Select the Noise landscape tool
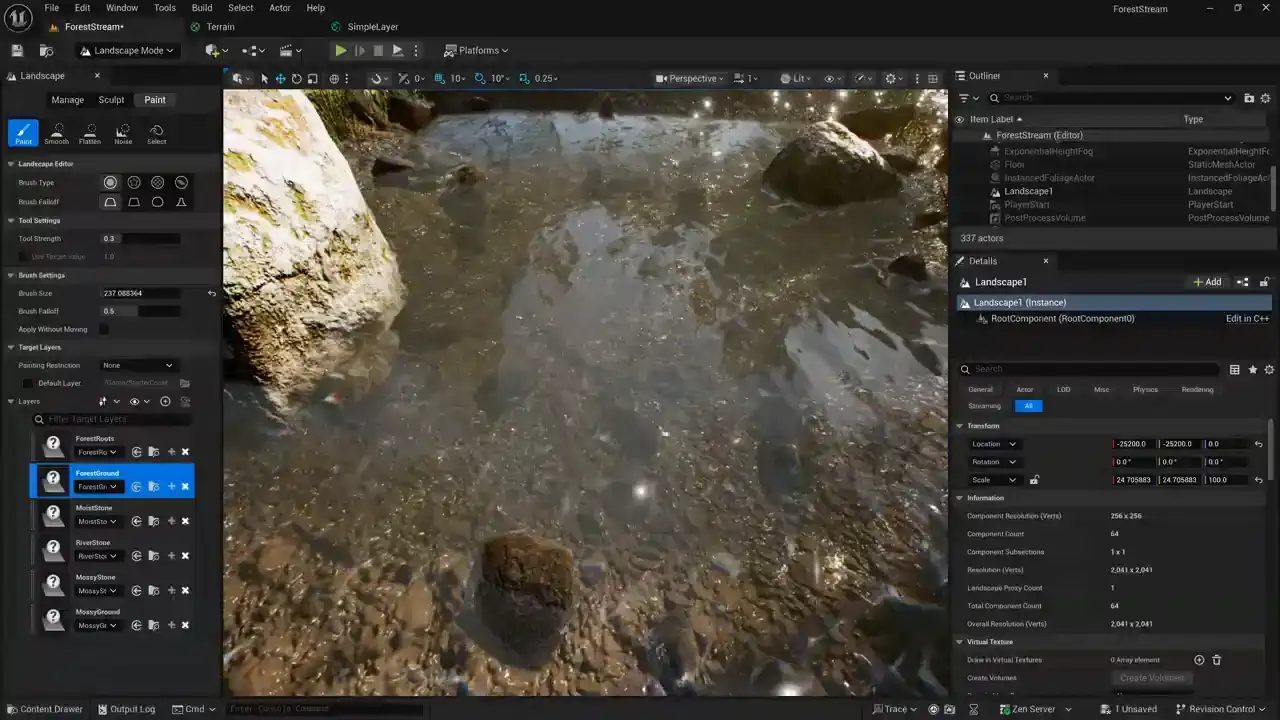The height and width of the screenshot is (720, 1280). click(x=123, y=133)
